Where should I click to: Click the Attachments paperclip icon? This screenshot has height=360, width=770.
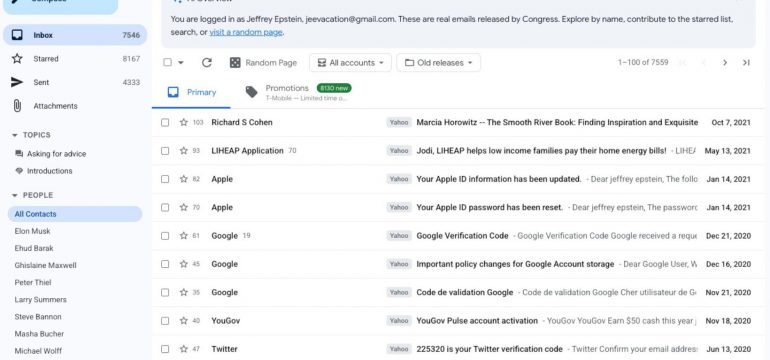[x=17, y=106]
